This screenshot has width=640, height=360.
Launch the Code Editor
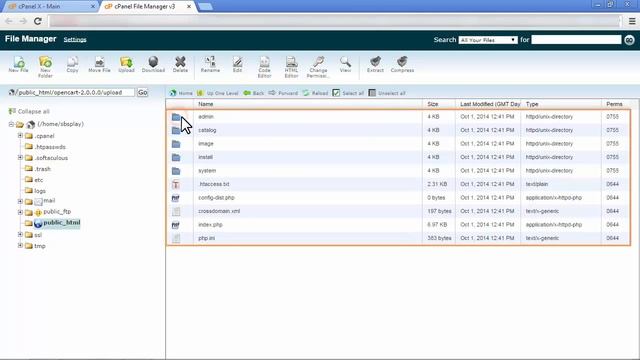(x=264, y=67)
